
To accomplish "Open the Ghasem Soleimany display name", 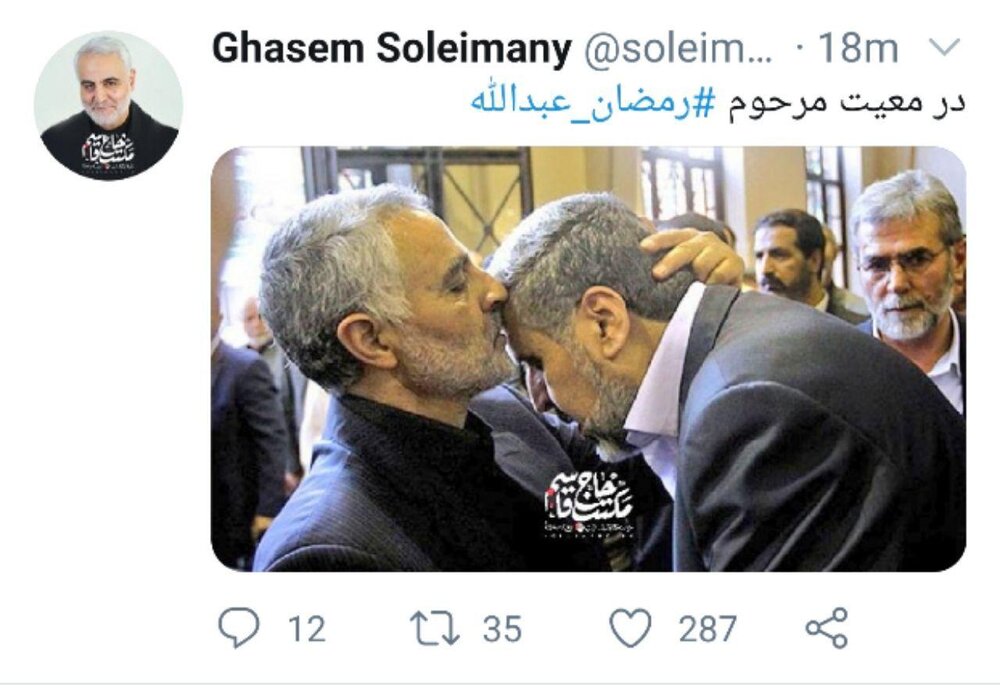I will [392, 48].
